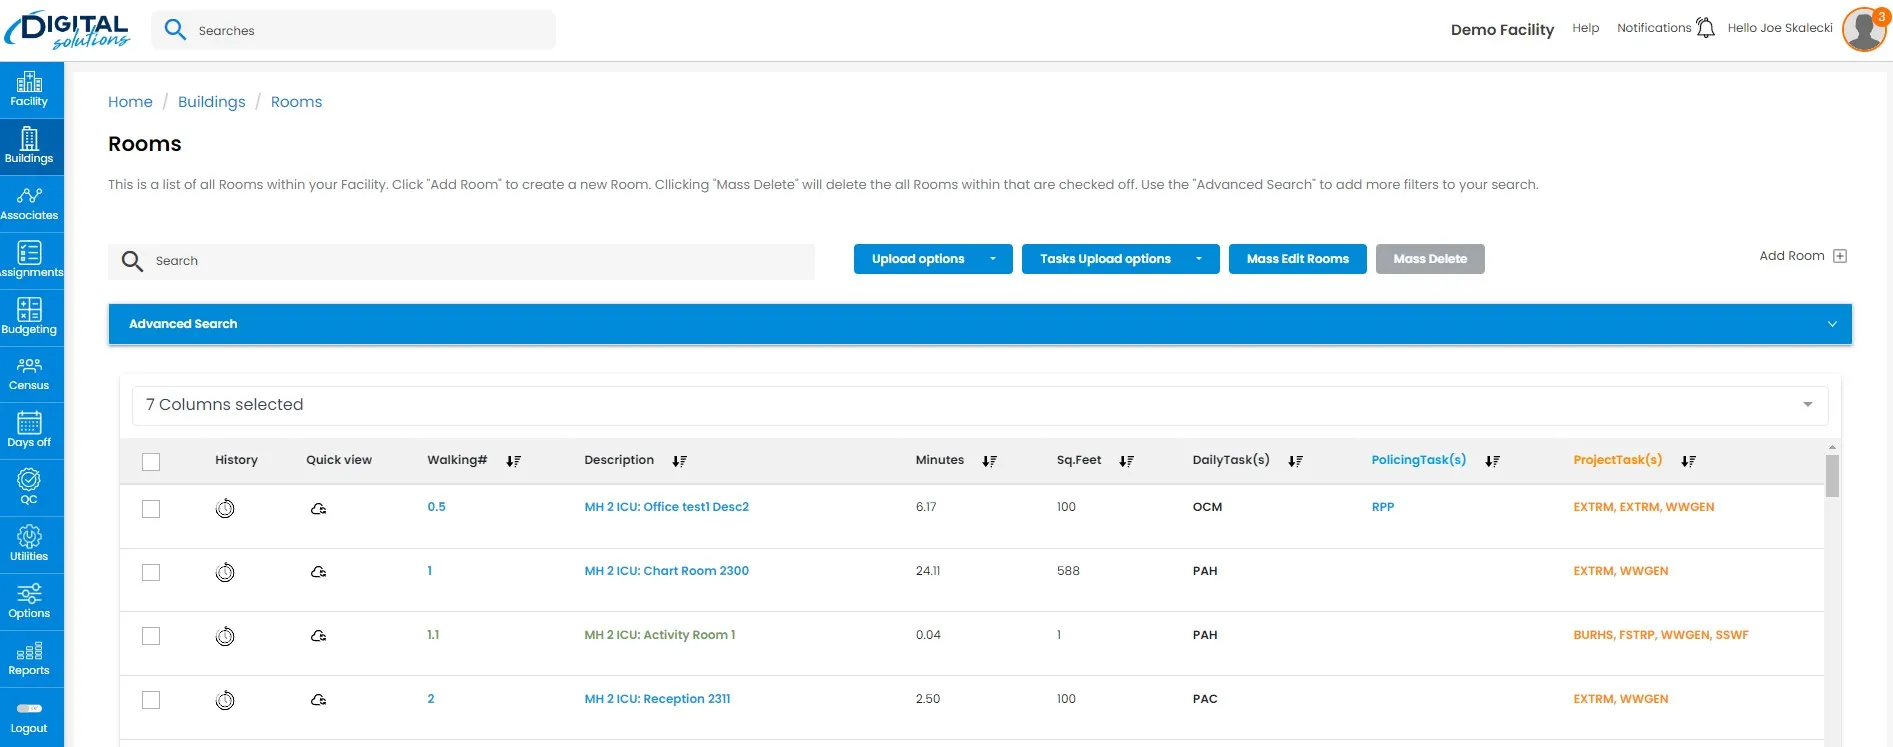Open the Reports sidebar menu item
Screen dimensions: 1893x747
tap(30, 658)
